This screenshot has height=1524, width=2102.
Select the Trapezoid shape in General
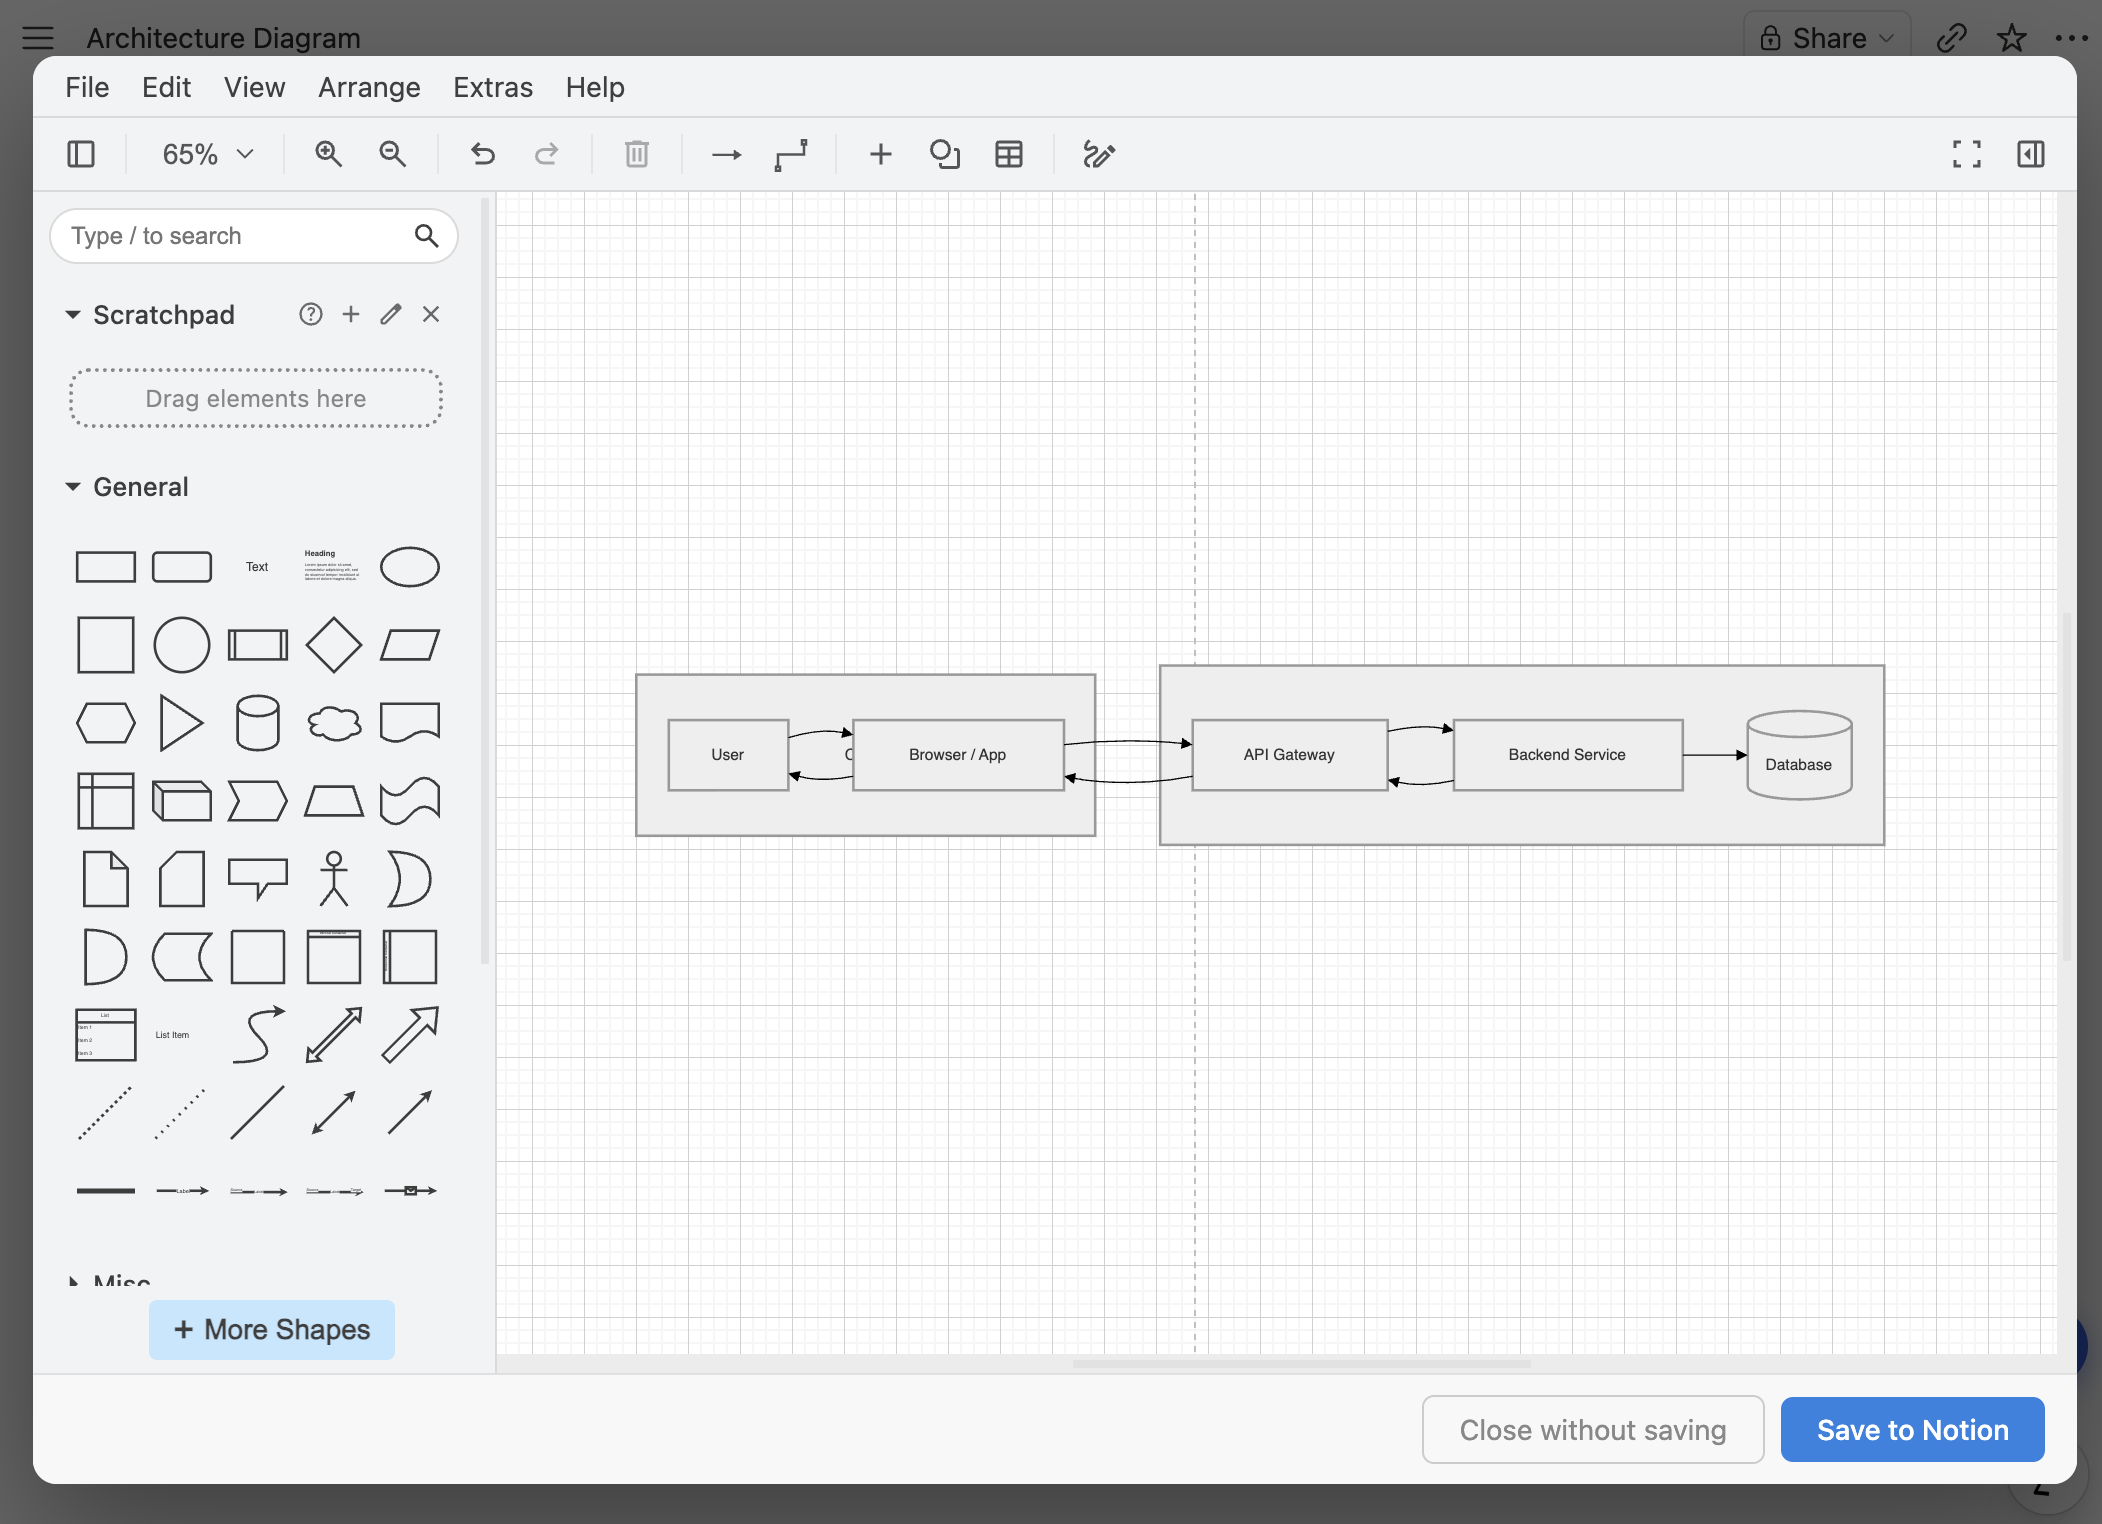[334, 801]
